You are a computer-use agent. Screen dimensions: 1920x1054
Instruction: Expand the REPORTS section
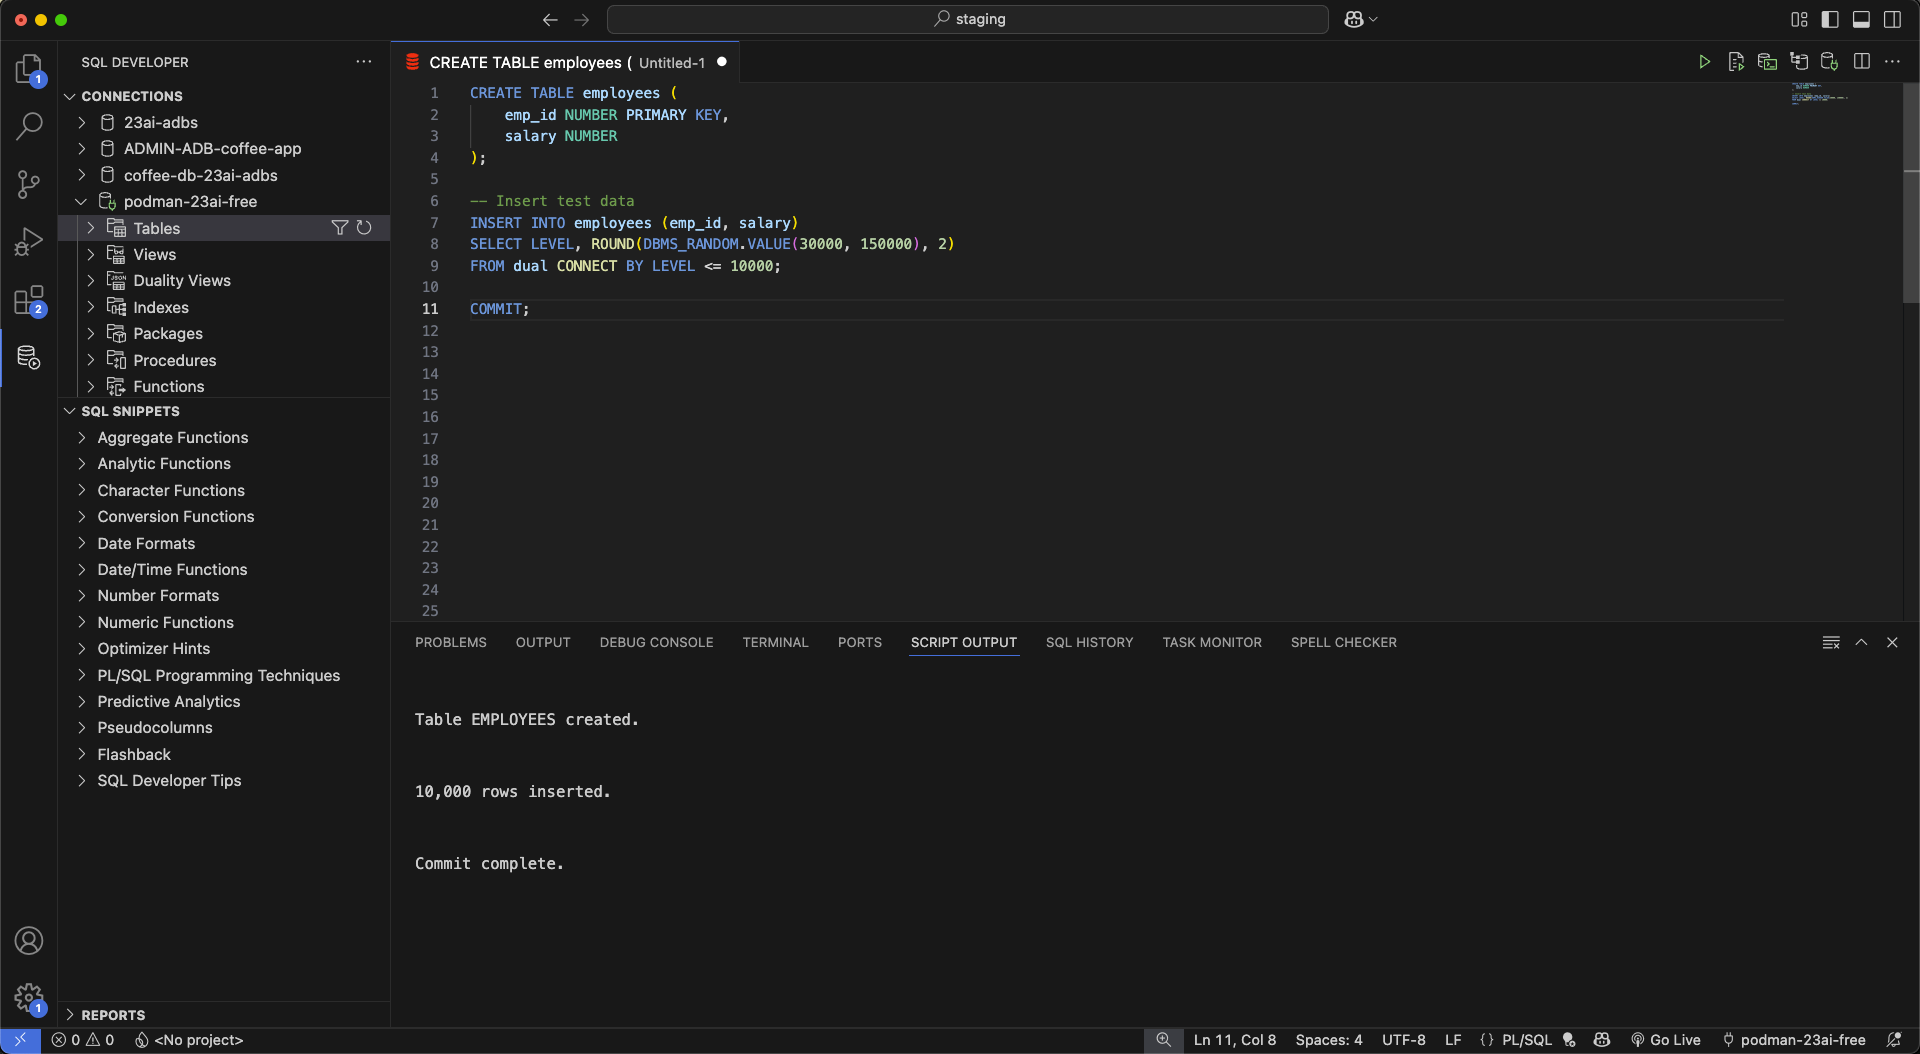(69, 1015)
